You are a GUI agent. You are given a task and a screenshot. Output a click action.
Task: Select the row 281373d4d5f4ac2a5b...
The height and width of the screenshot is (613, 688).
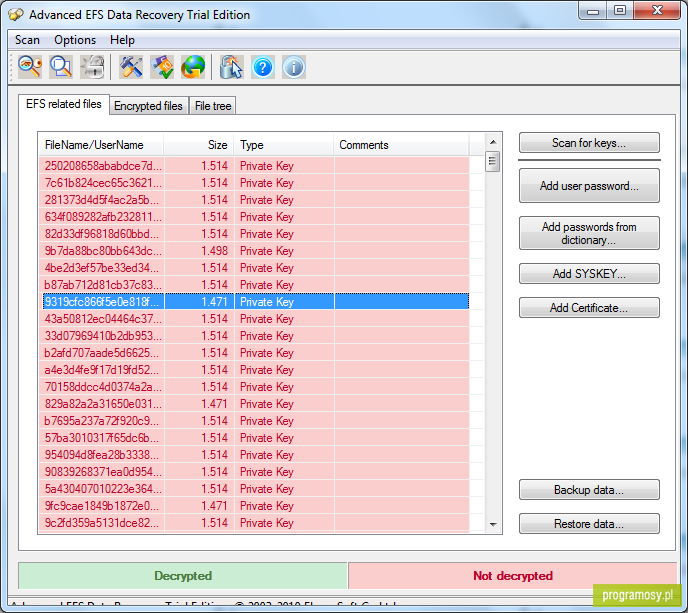point(256,200)
